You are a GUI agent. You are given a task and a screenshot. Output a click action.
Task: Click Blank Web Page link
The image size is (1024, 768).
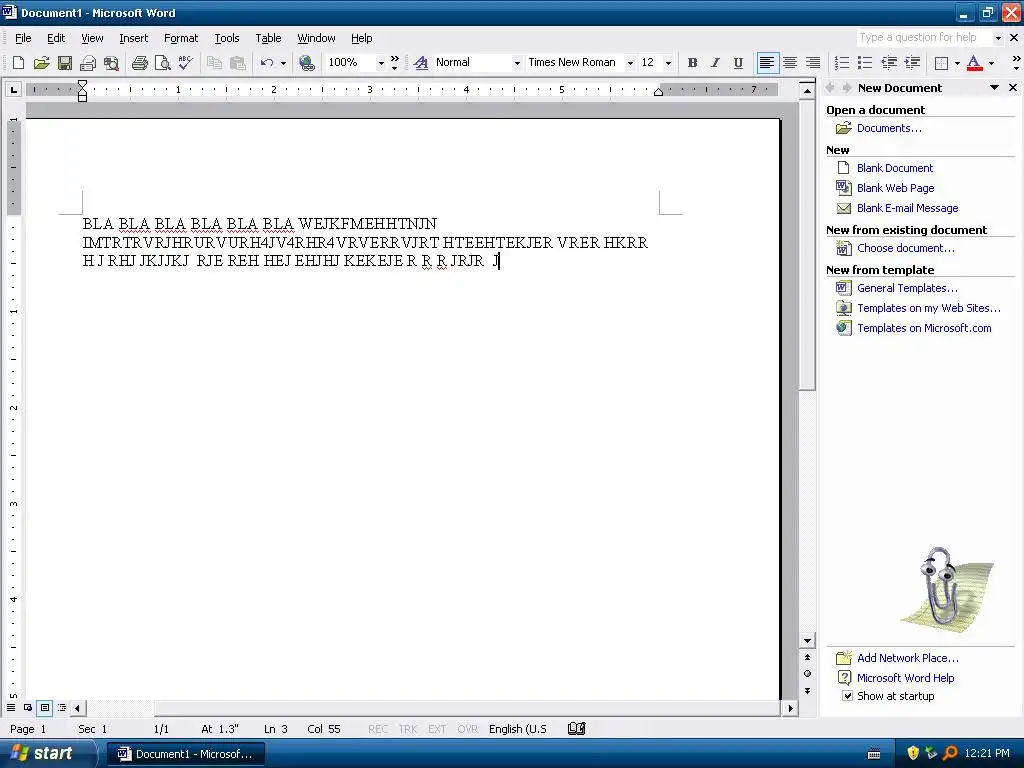tap(895, 188)
